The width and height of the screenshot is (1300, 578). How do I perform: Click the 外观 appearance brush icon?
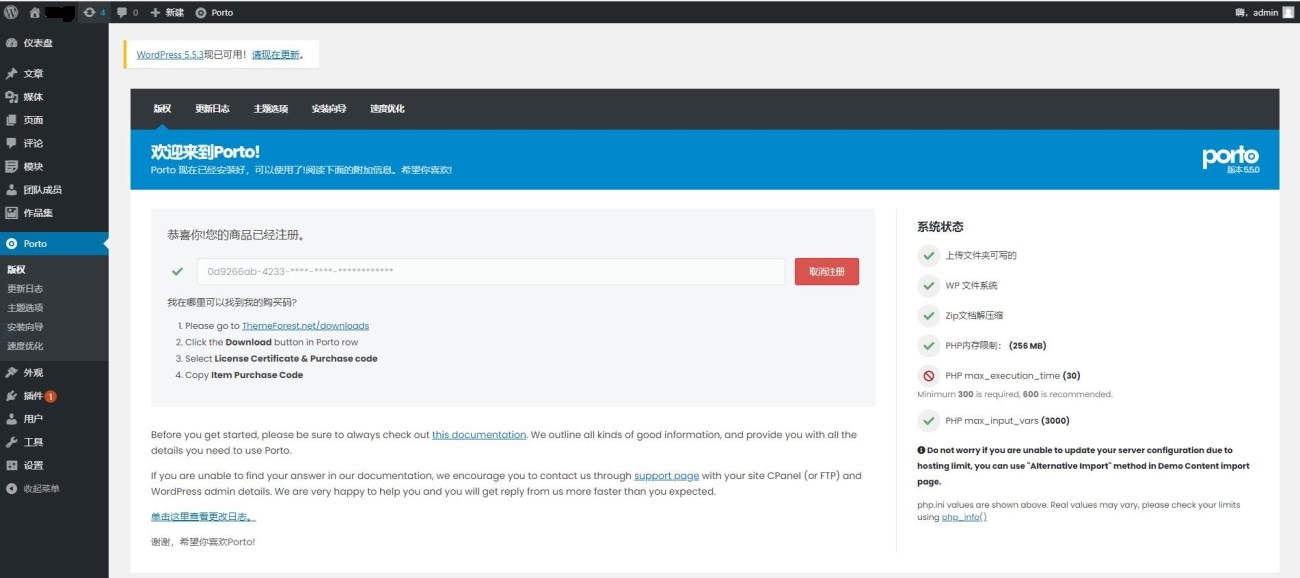click(12, 372)
